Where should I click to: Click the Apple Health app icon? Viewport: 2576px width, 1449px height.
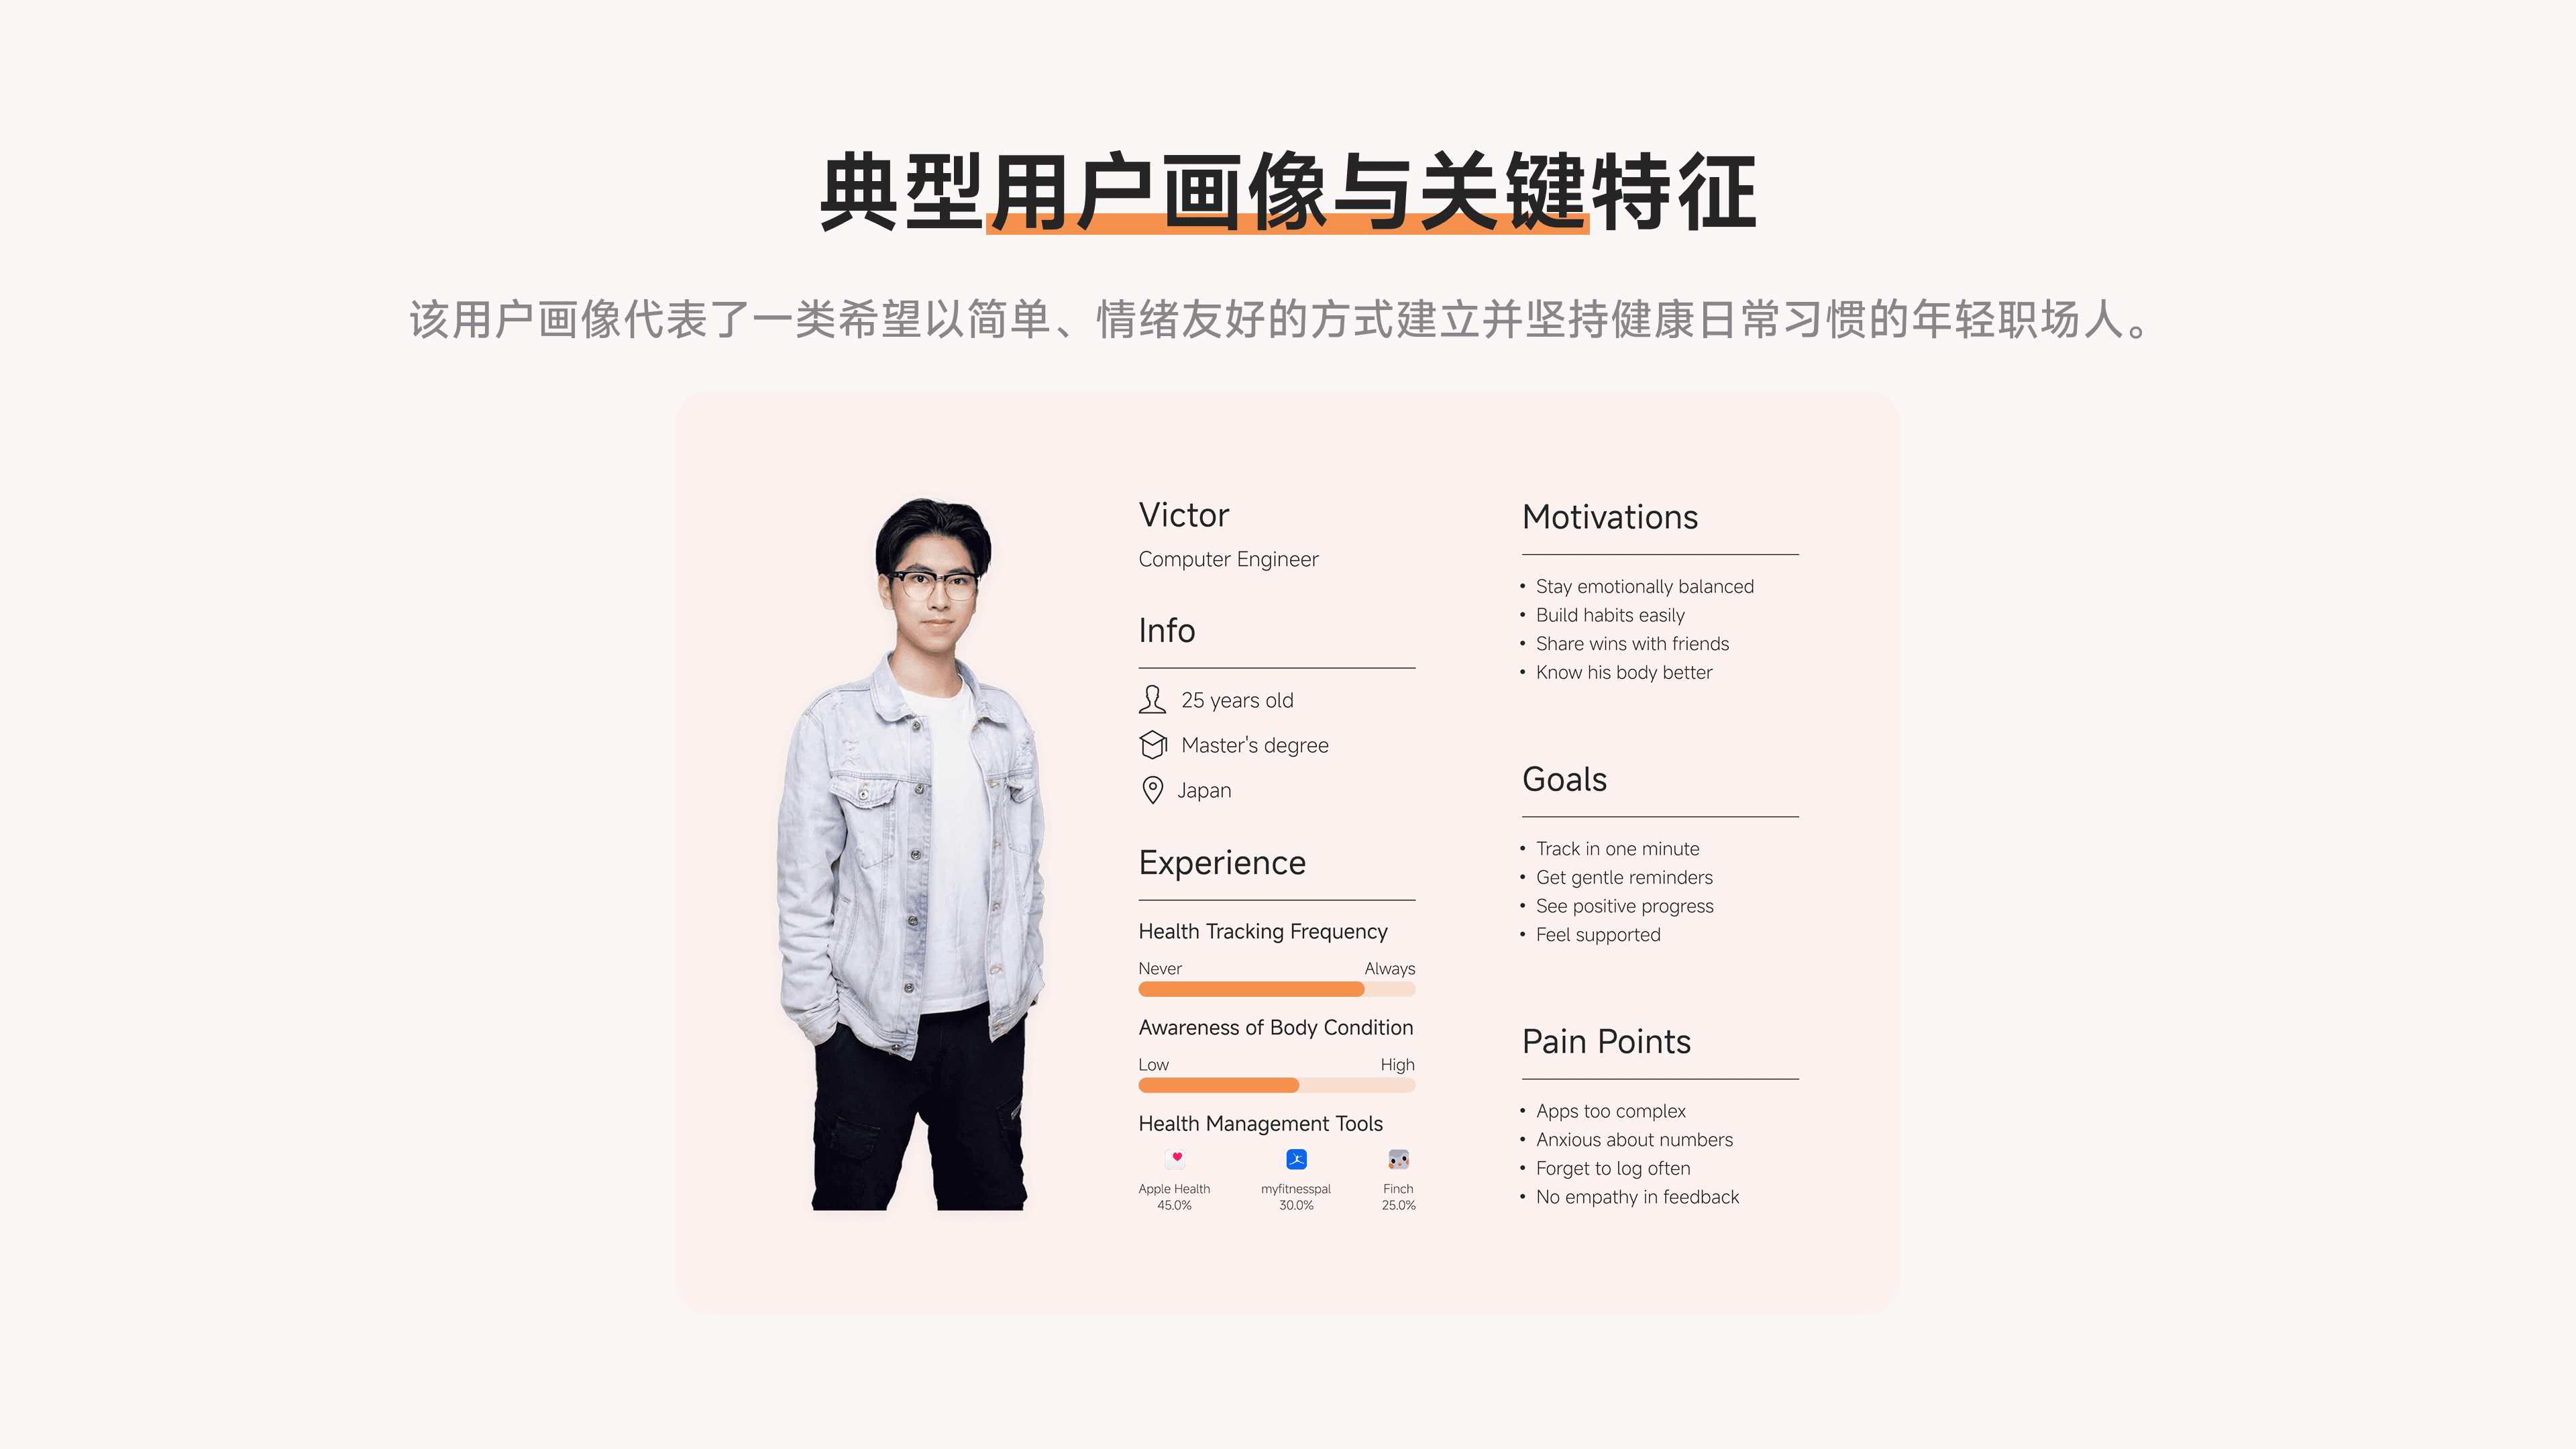tap(1175, 1159)
